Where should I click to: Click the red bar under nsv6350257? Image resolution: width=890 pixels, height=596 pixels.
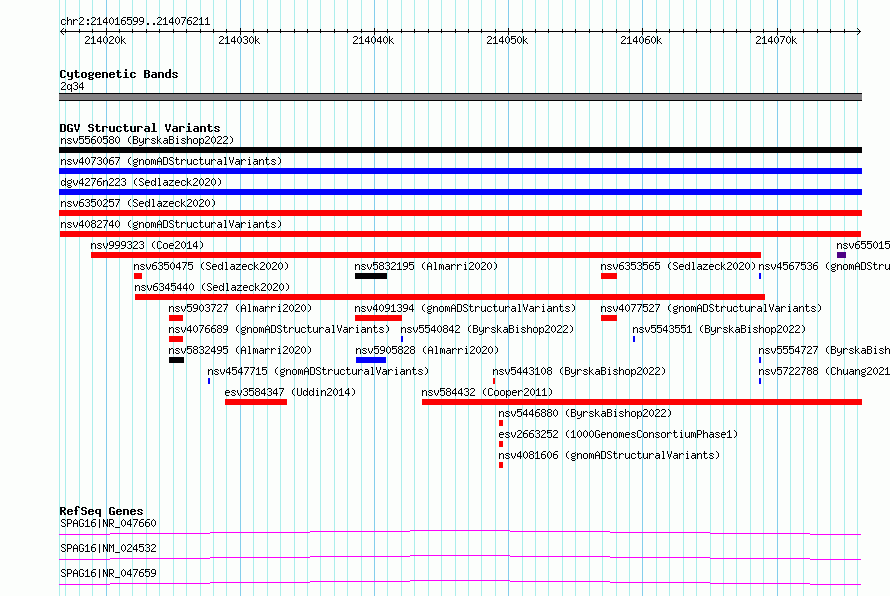pyautogui.click(x=460, y=213)
